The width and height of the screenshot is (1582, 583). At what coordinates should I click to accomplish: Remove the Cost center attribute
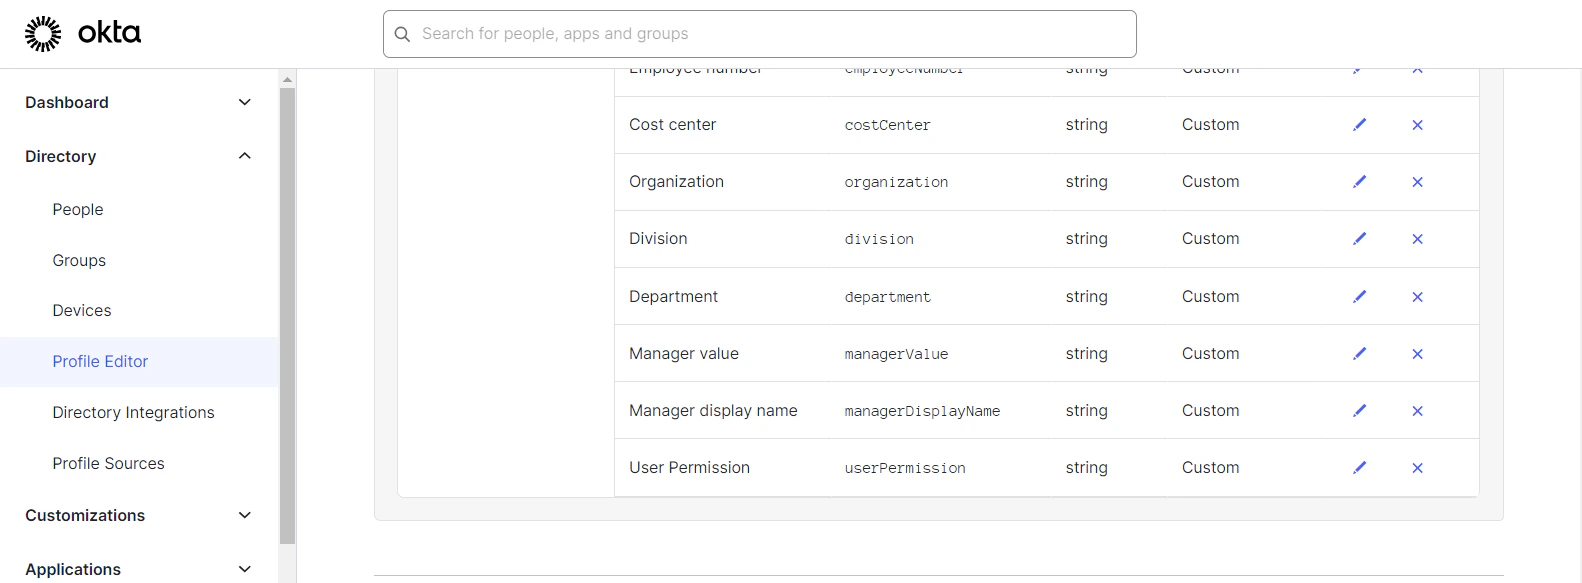1417,125
